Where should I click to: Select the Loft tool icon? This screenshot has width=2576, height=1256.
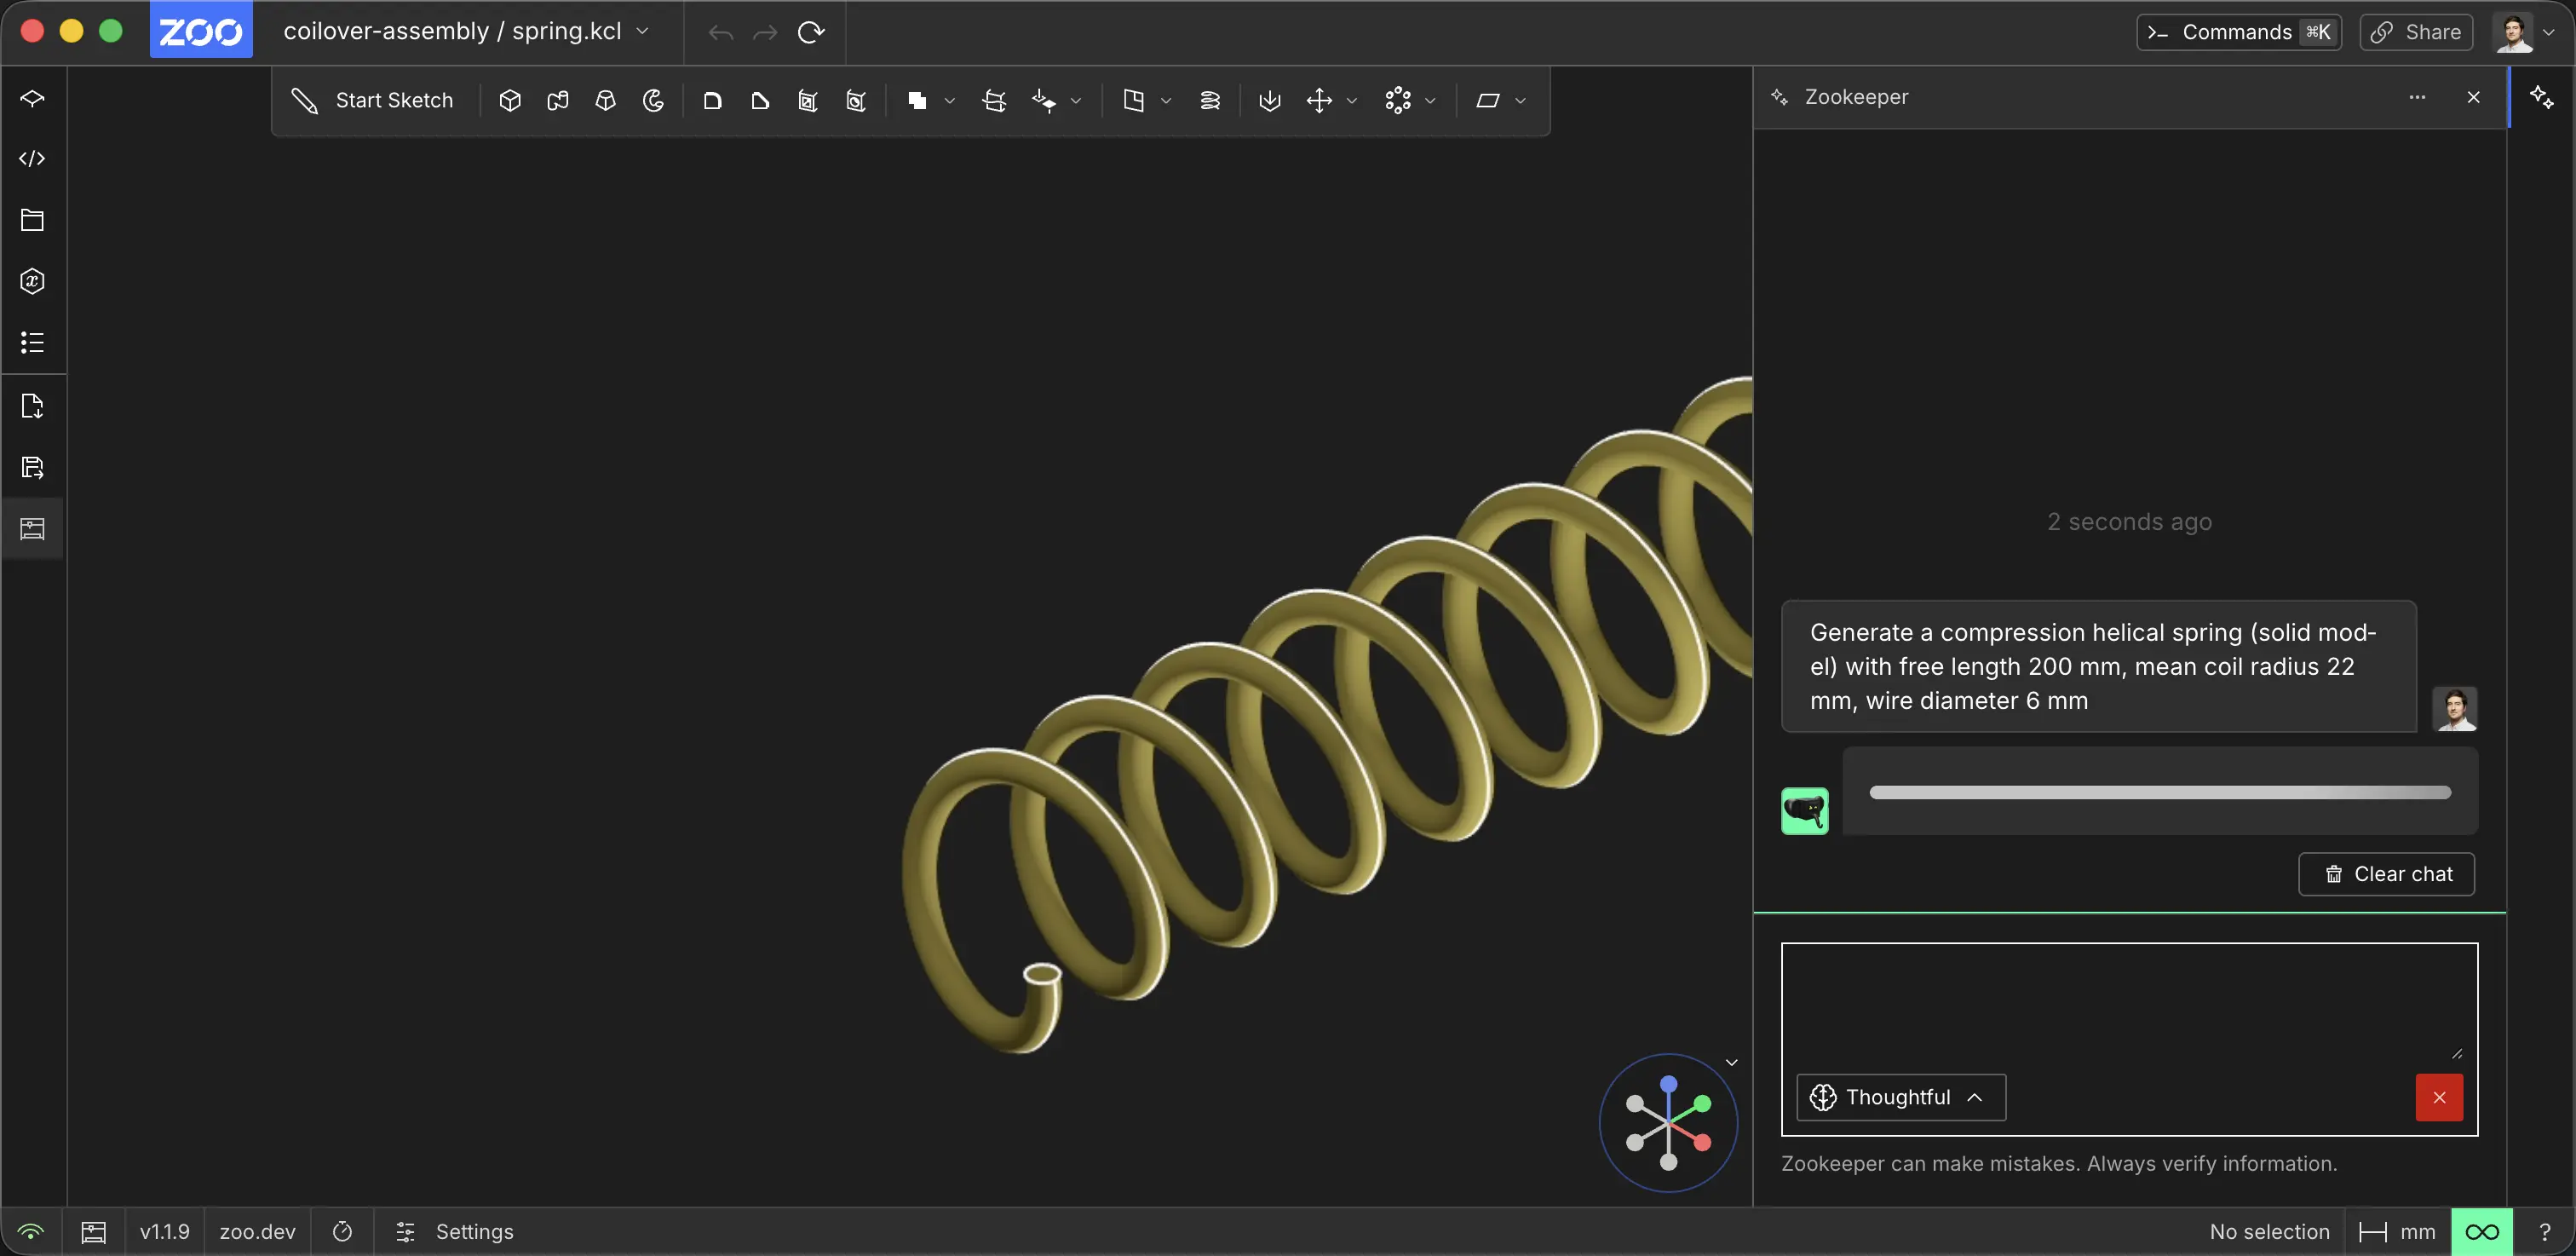605,100
